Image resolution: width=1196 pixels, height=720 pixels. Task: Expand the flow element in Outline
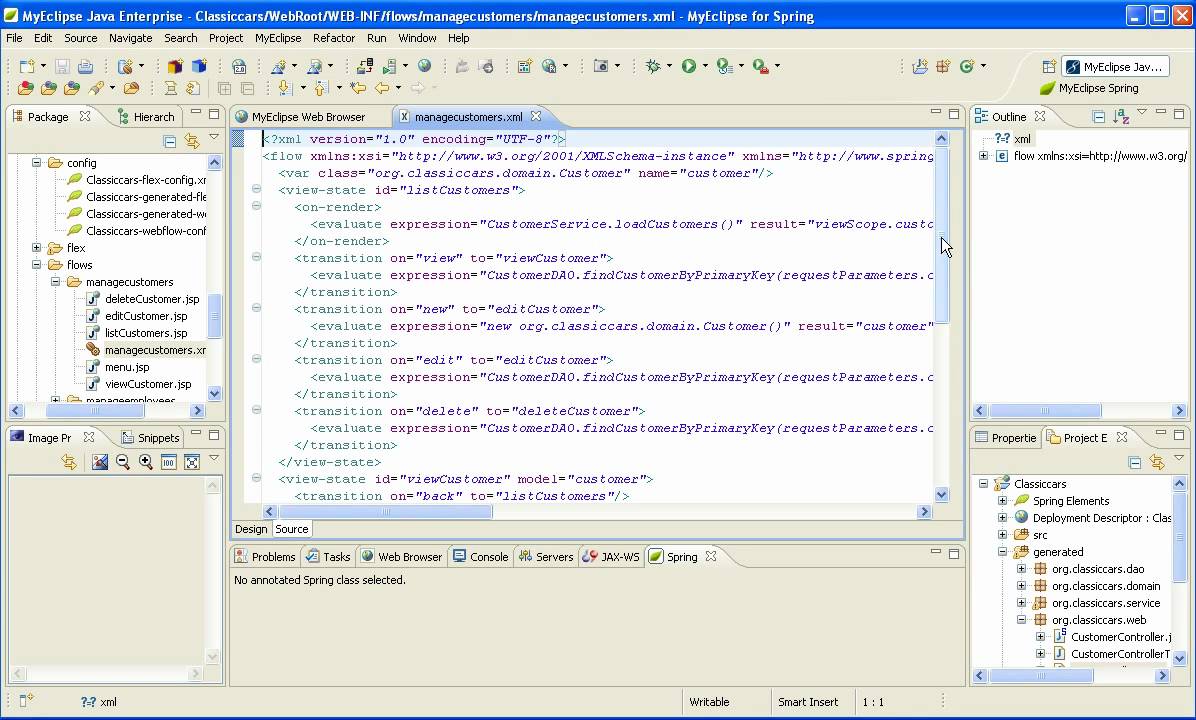pos(984,156)
